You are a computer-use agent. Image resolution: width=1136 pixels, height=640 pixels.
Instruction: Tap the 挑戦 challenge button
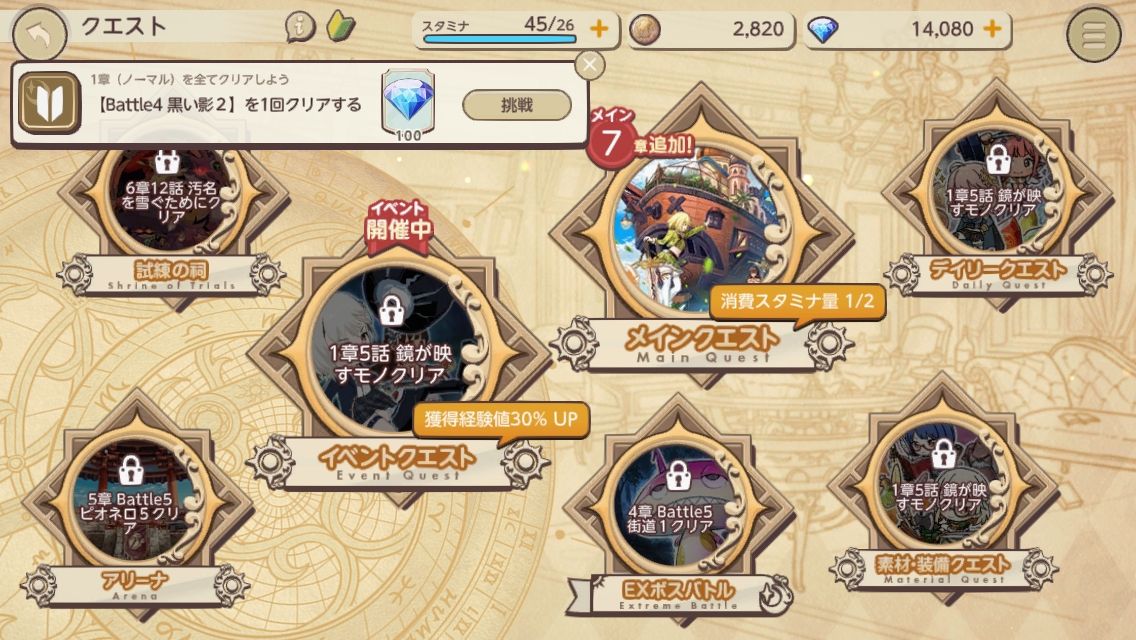[x=517, y=105]
